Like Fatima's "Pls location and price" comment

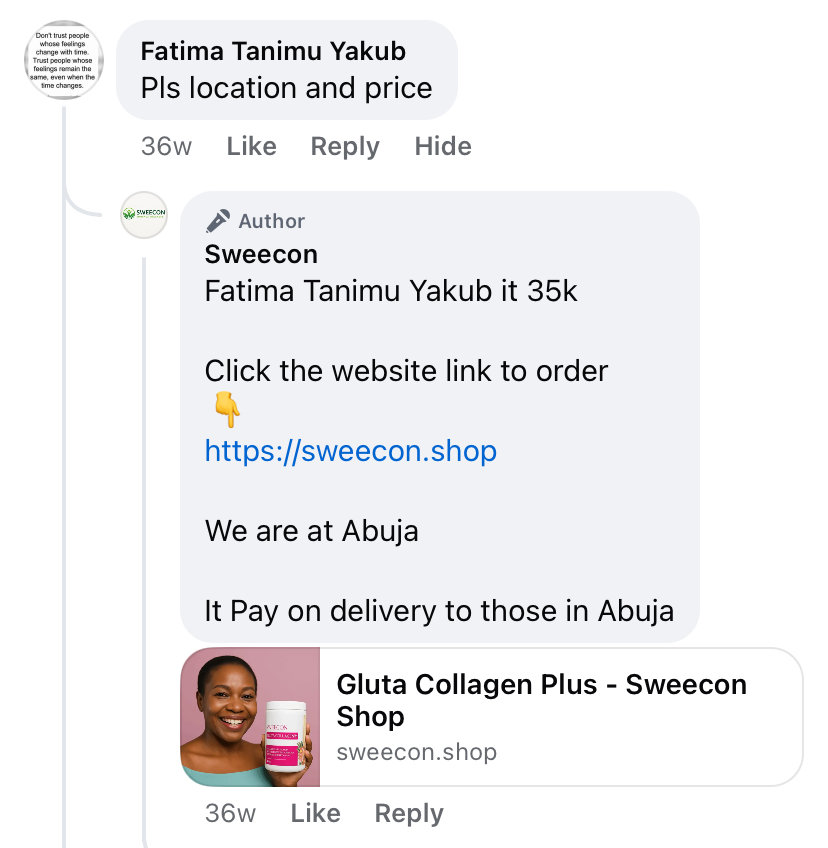[251, 146]
